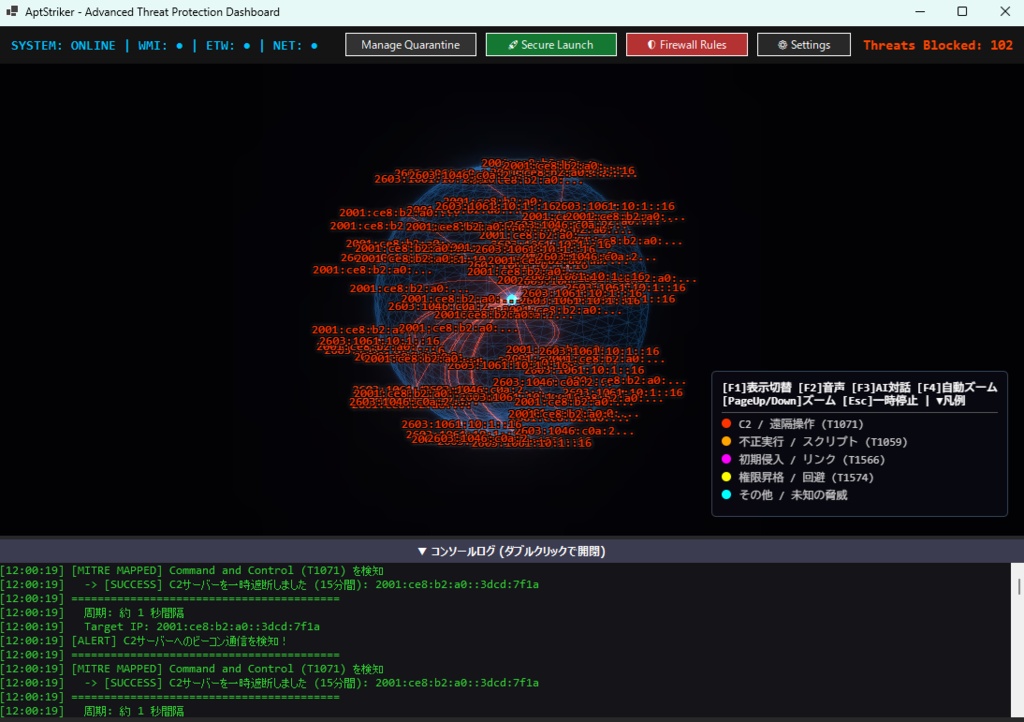Click the AptStriker app icon in title bar

click(12, 11)
